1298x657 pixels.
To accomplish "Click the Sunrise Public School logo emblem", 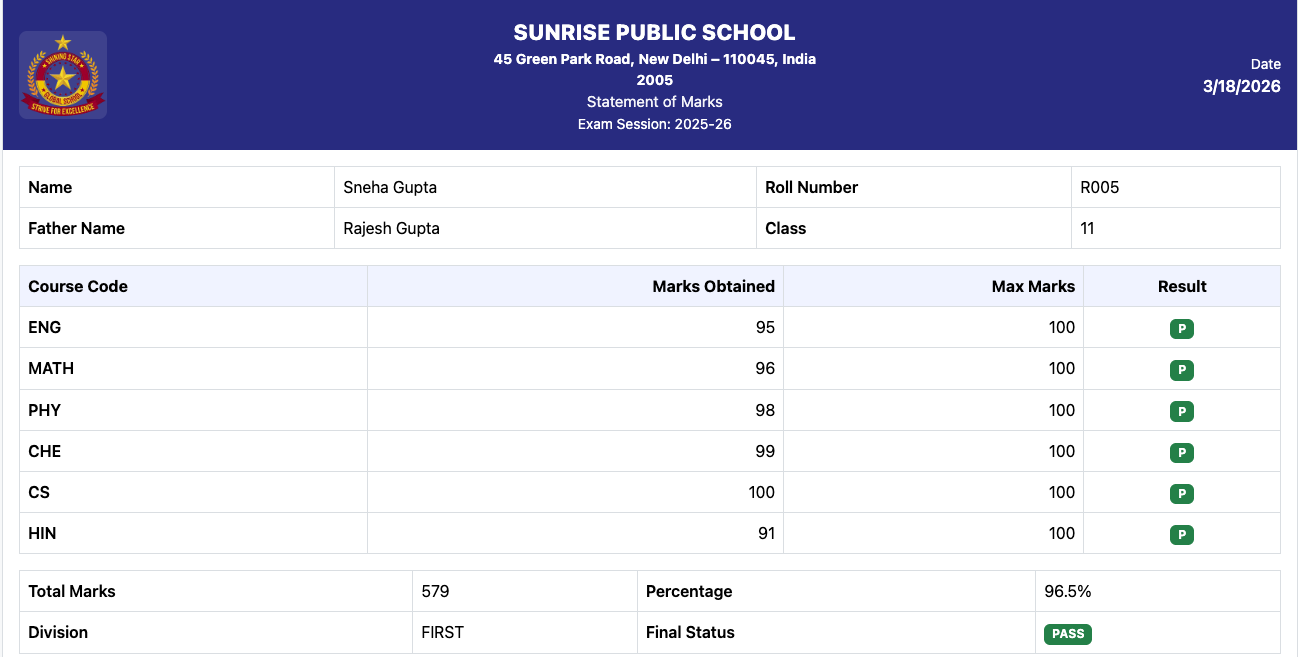I will click(x=63, y=75).
